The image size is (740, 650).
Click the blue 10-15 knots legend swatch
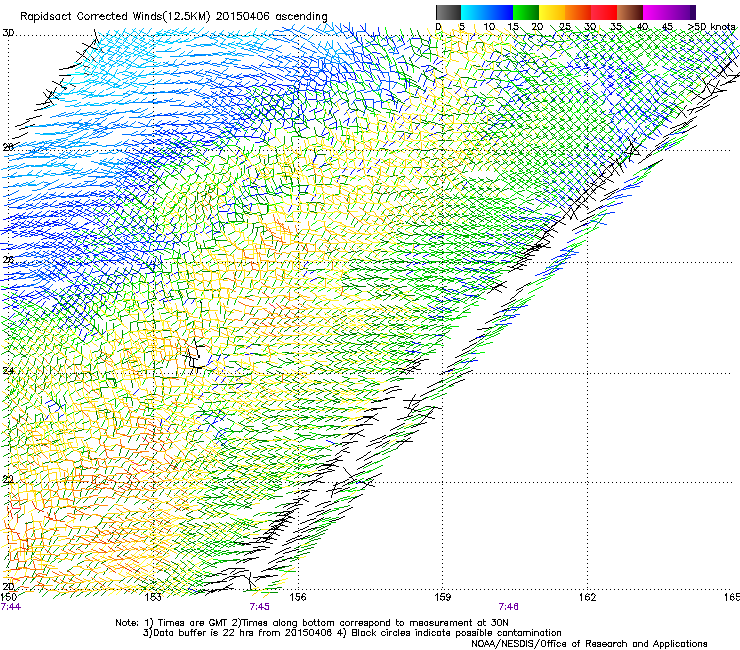500,12
